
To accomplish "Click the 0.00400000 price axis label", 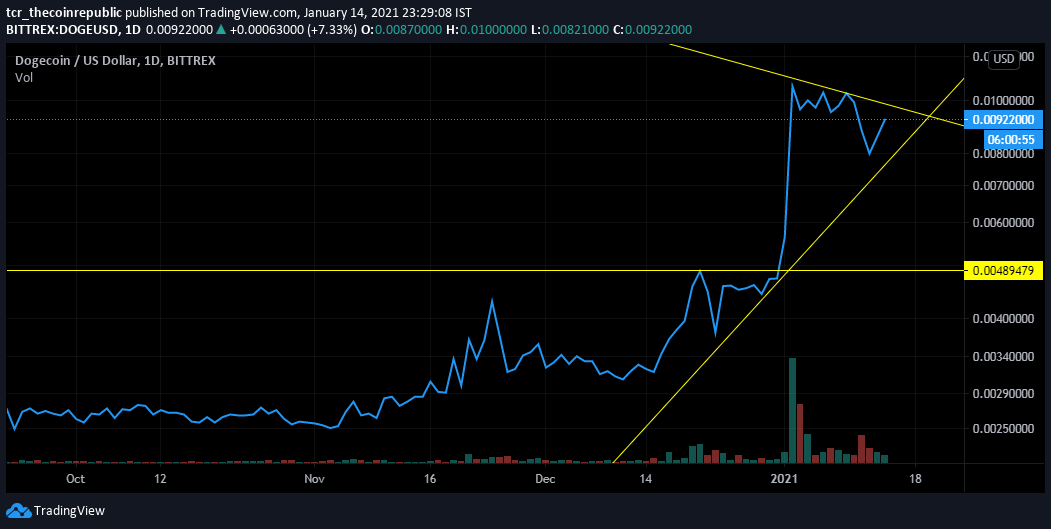I will 1003,318.
